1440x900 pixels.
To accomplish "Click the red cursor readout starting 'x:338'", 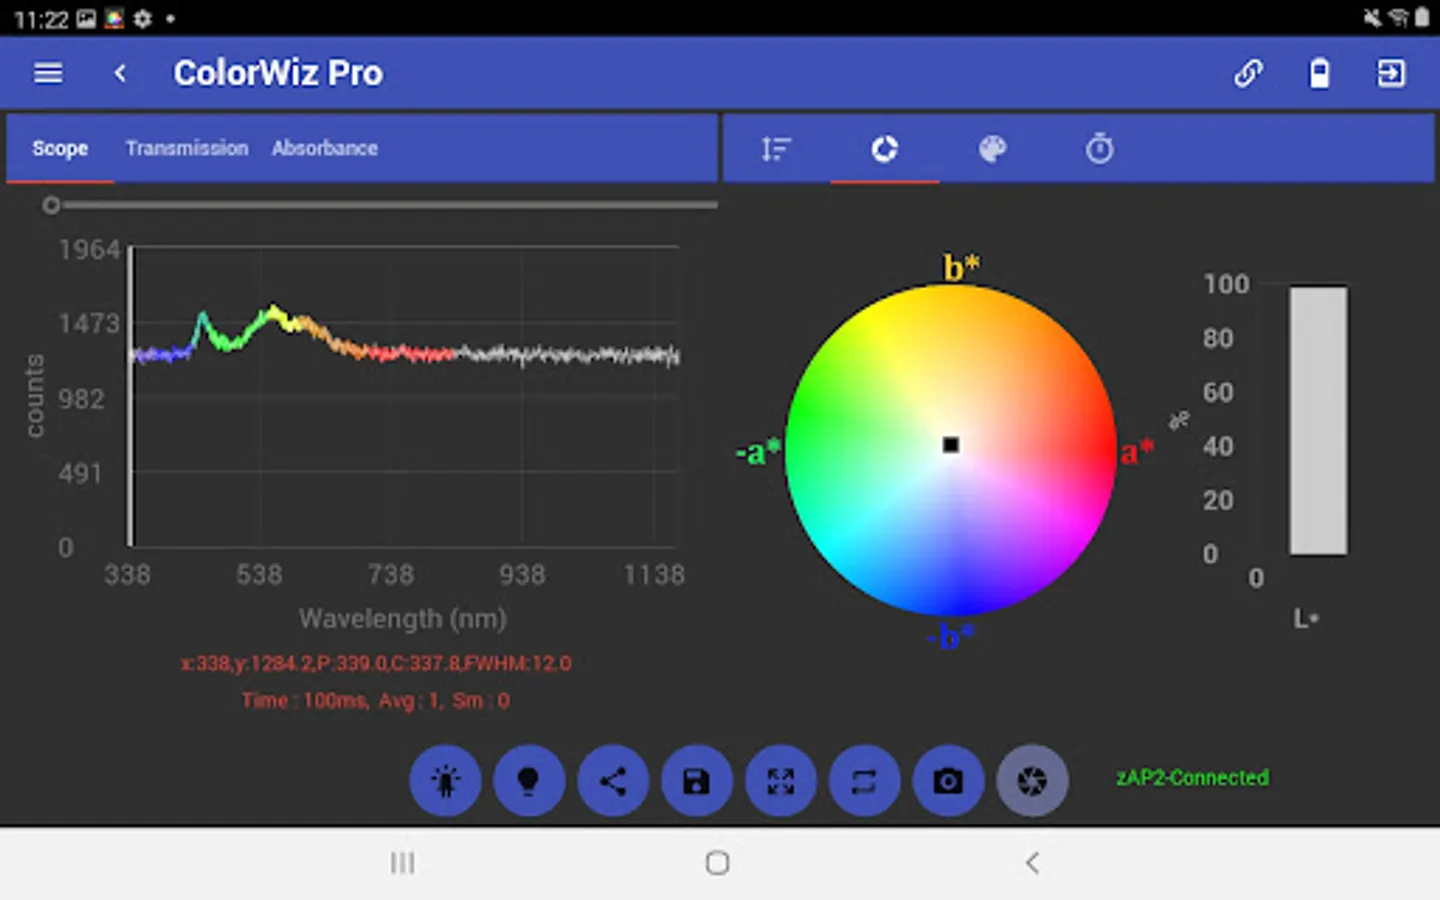I will (x=376, y=663).
